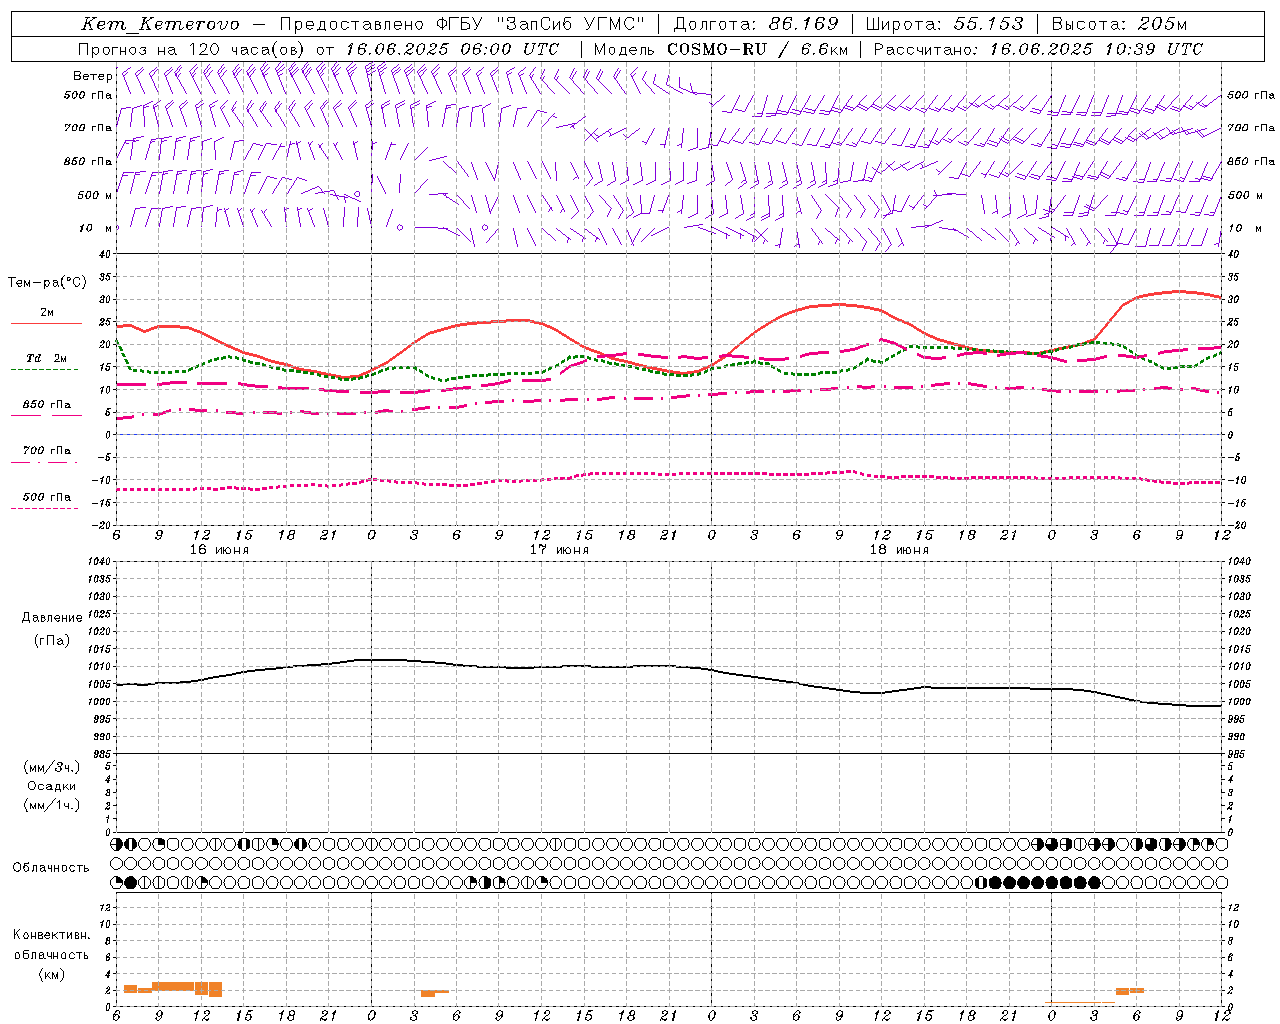Click the '18 июня' date label

[899, 550]
